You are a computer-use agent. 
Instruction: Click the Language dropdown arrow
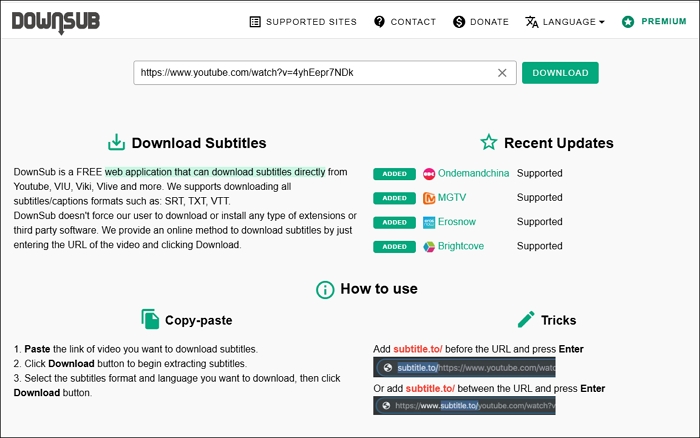(x=601, y=22)
